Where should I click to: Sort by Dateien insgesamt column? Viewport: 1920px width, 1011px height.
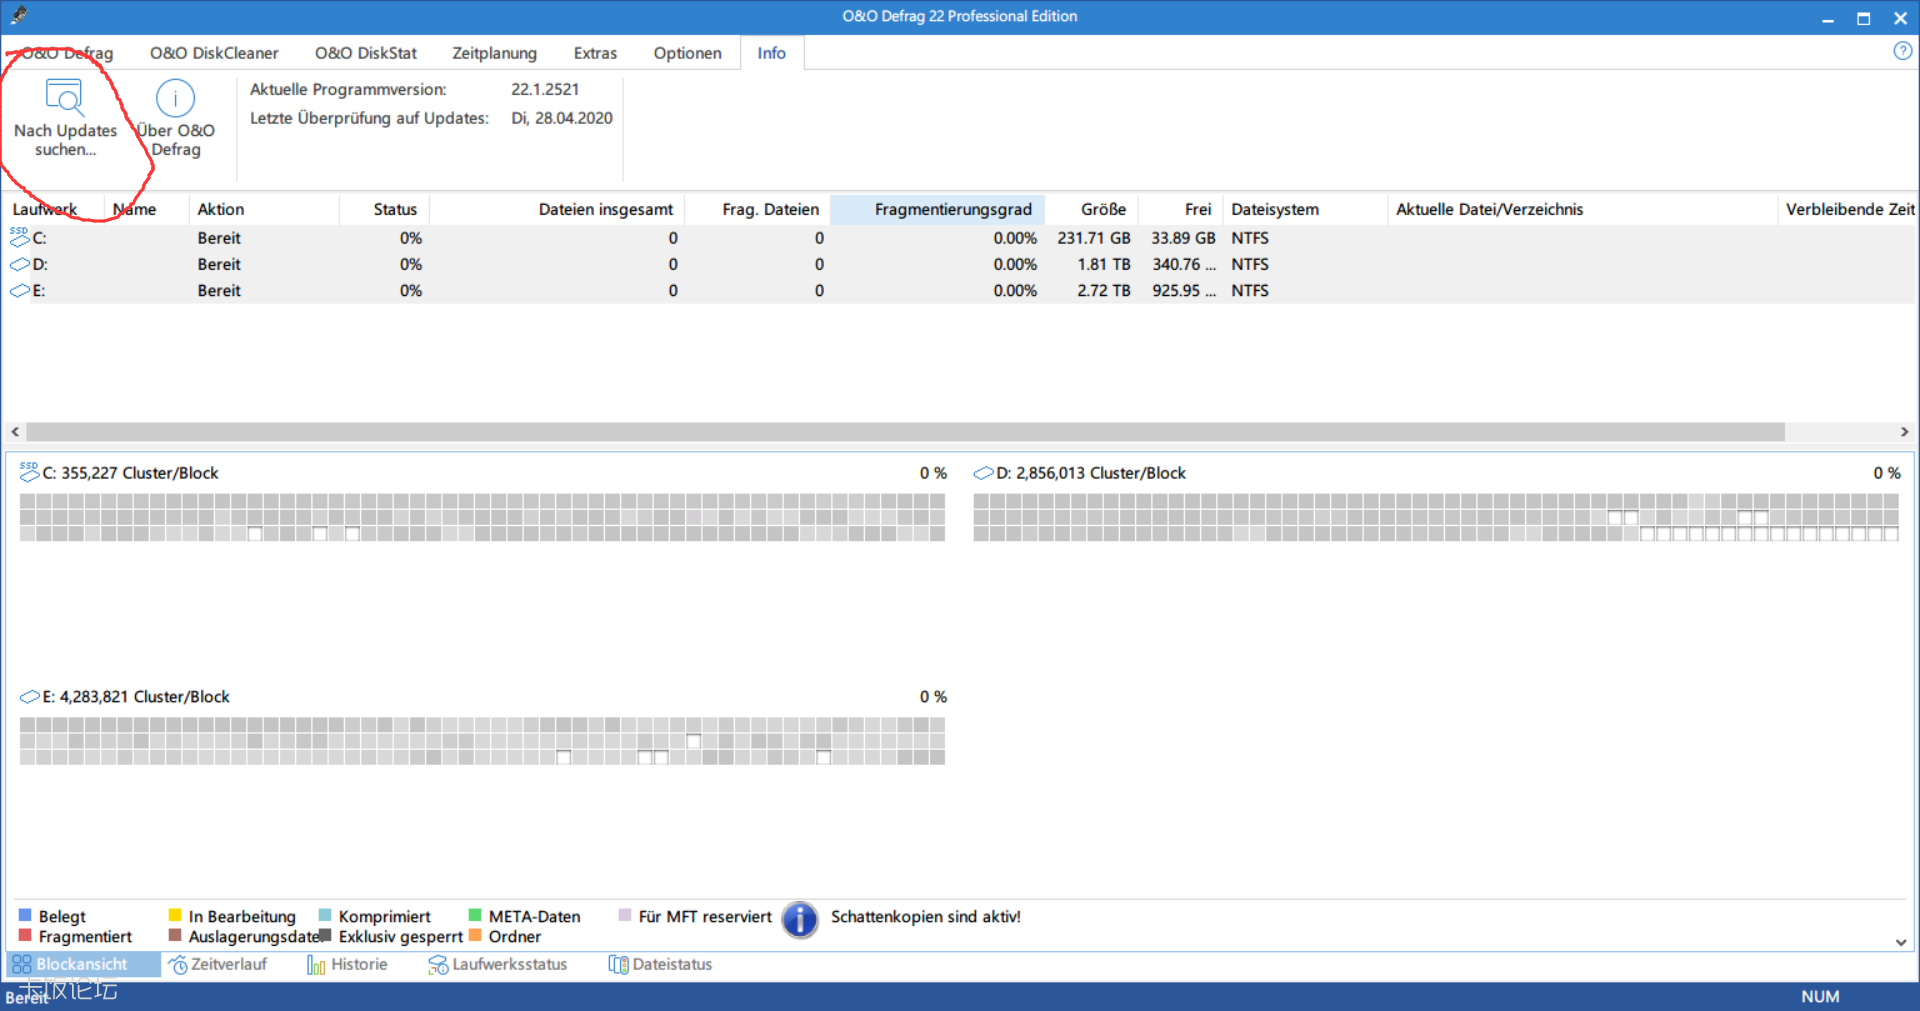coord(557,209)
